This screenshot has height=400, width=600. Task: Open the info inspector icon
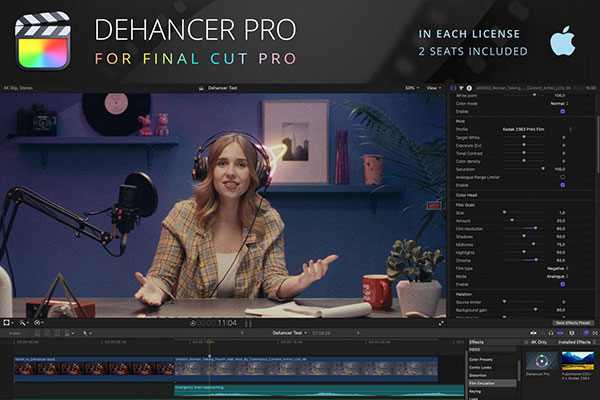(x=469, y=88)
